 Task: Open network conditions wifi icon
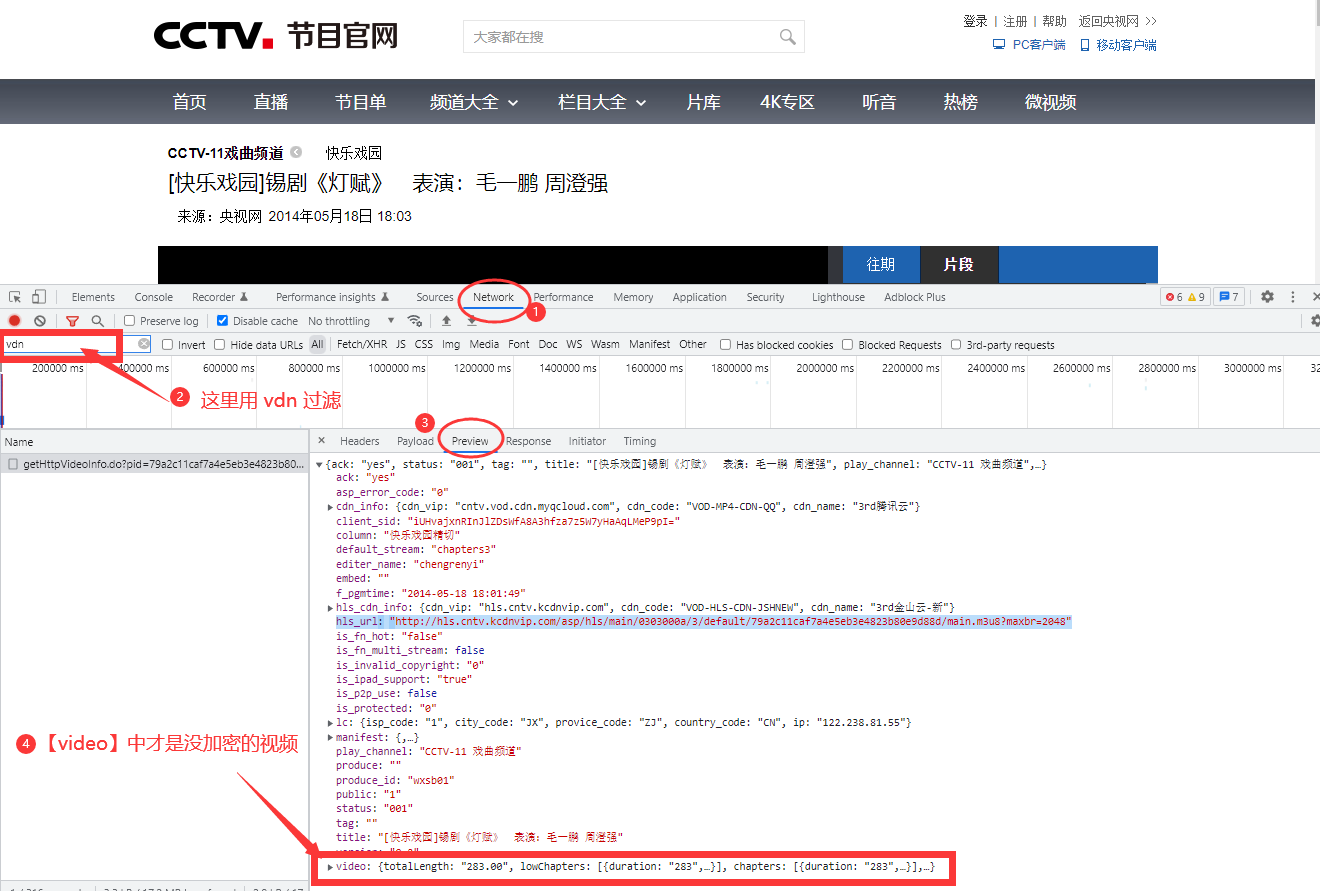[x=415, y=321]
